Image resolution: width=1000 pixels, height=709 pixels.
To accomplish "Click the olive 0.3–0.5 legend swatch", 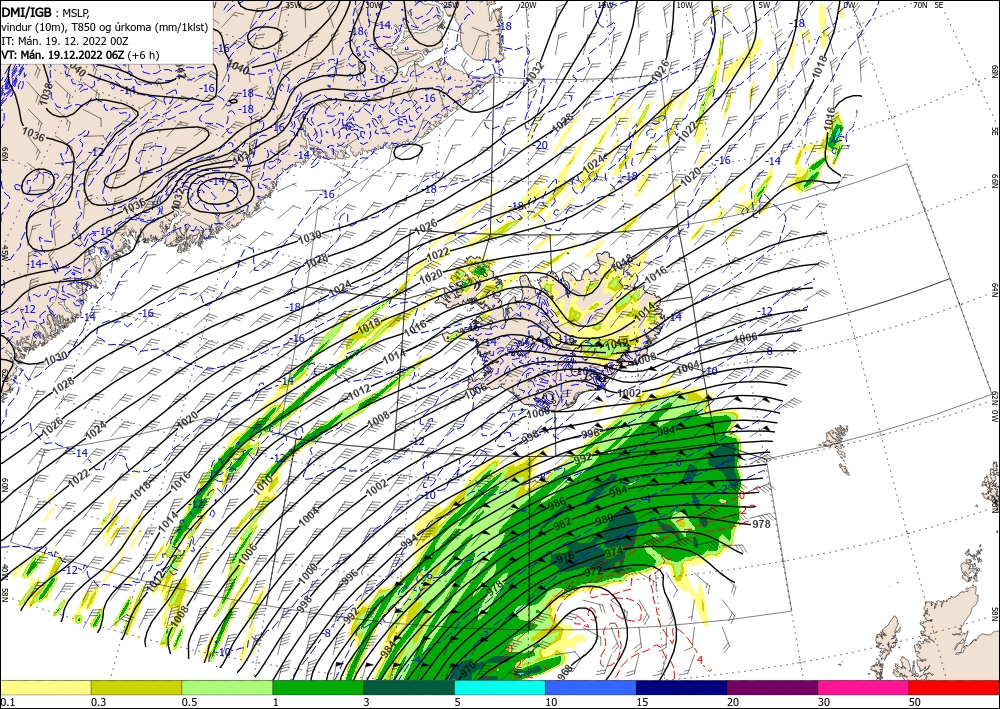I will (136, 687).
